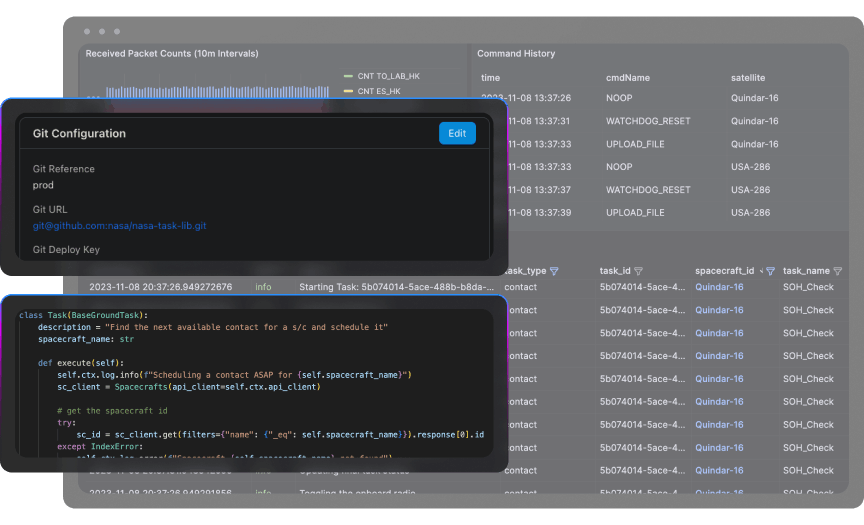Select the cmdName column header

[x=628, y=78]
